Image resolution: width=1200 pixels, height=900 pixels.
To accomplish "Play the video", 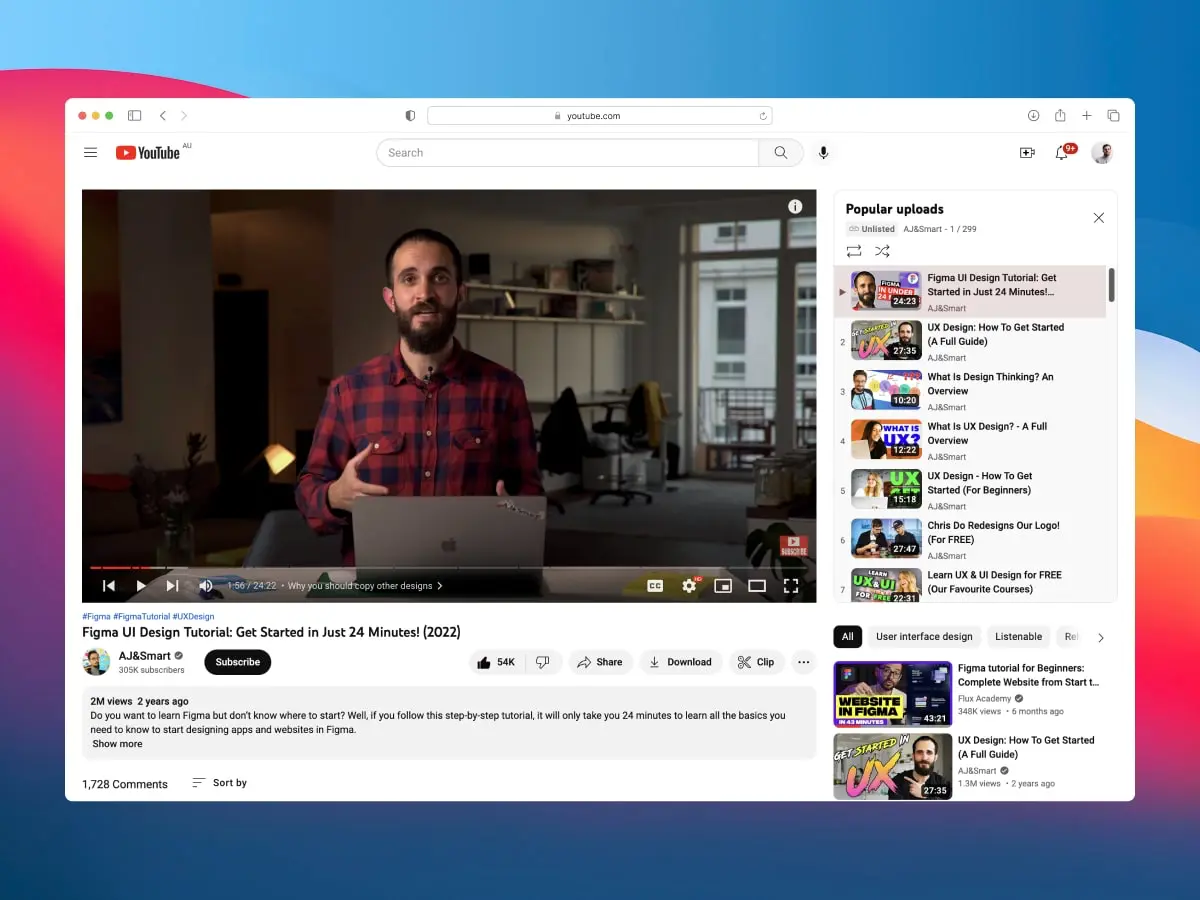I will 141,586.
